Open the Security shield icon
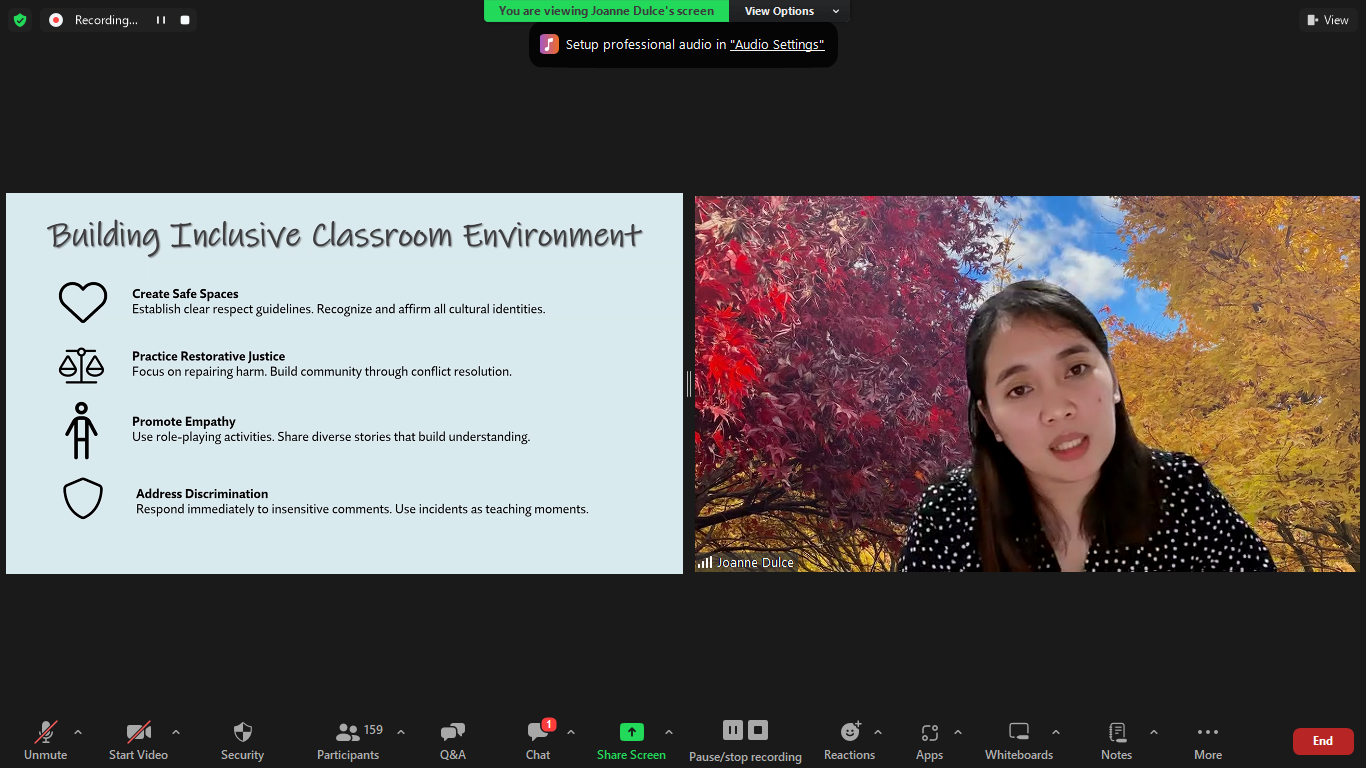1366x768 pixels. tap(242, 732)
